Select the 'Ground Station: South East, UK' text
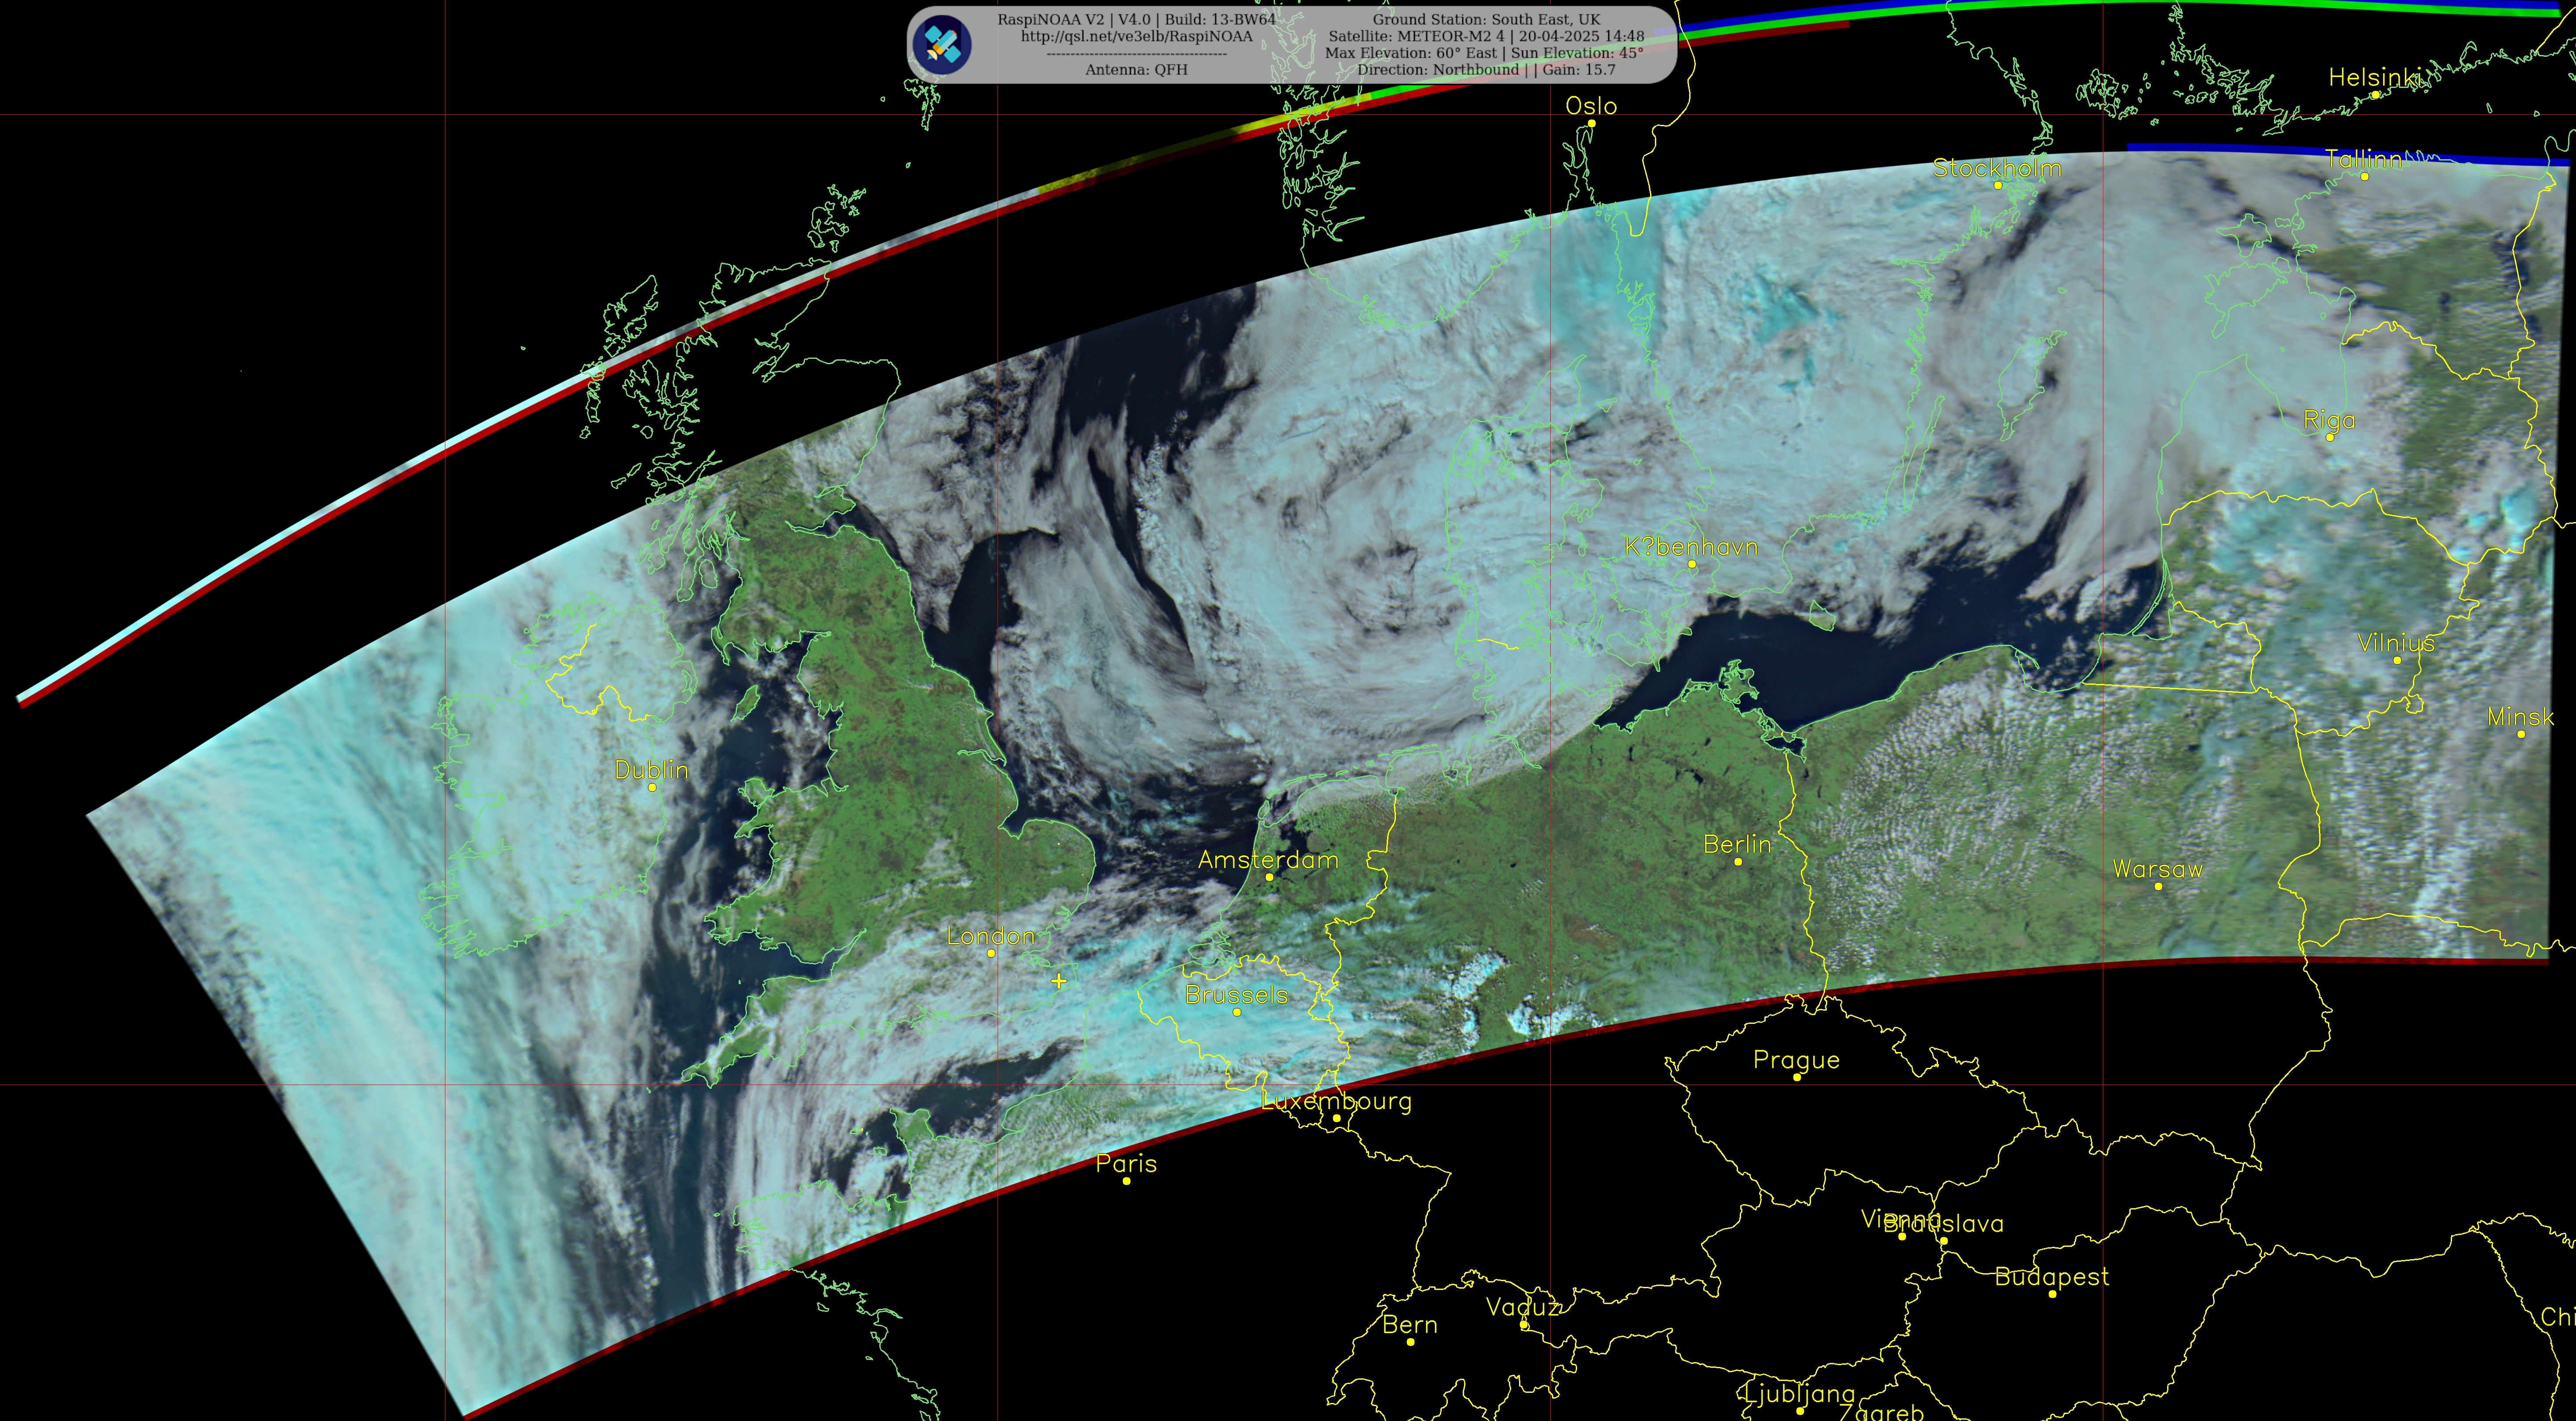Viewport: 2576px width, 1421px height. tap(1486, 19)
